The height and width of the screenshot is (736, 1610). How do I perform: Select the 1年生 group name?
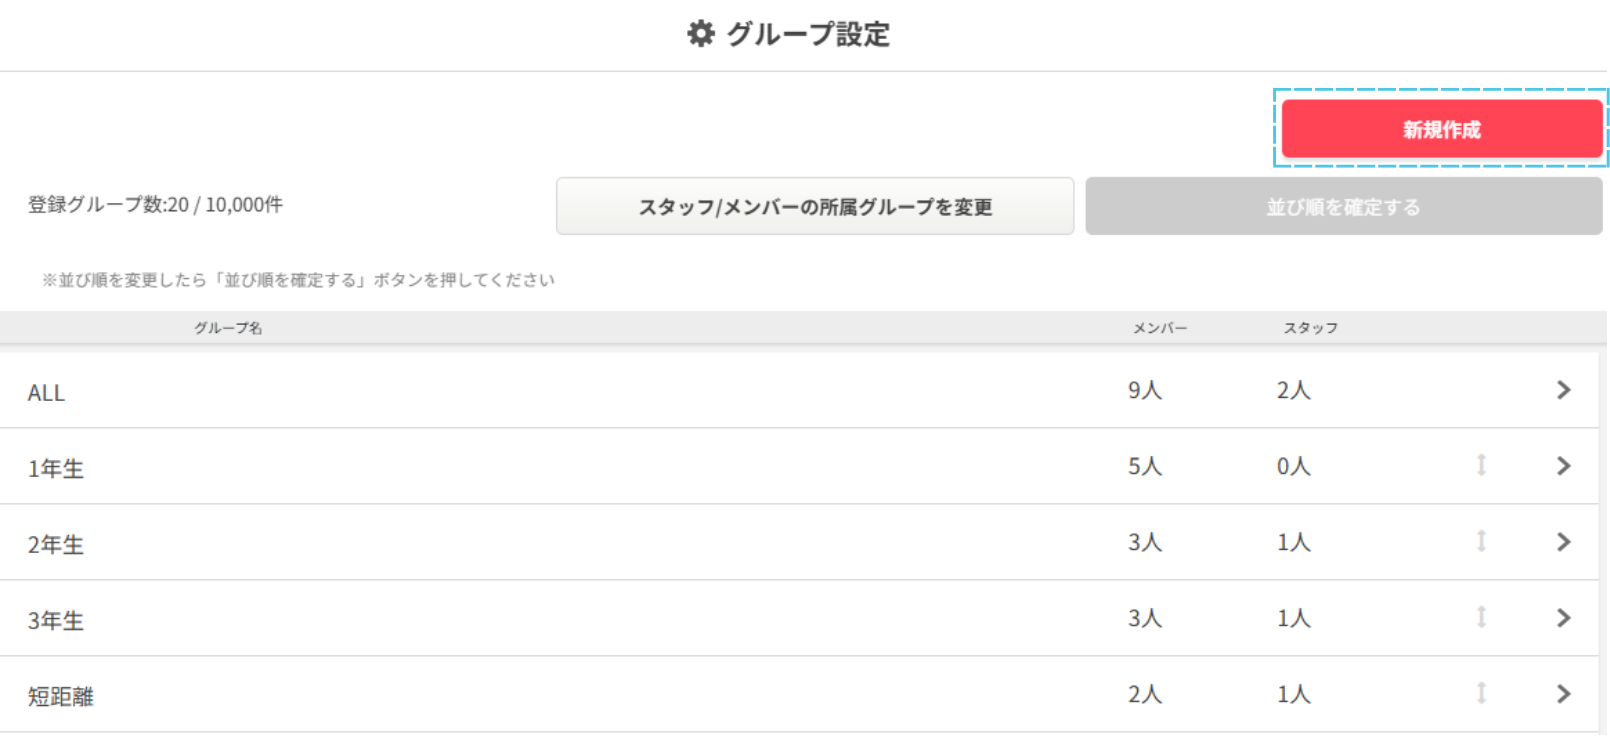pos(56,469)
